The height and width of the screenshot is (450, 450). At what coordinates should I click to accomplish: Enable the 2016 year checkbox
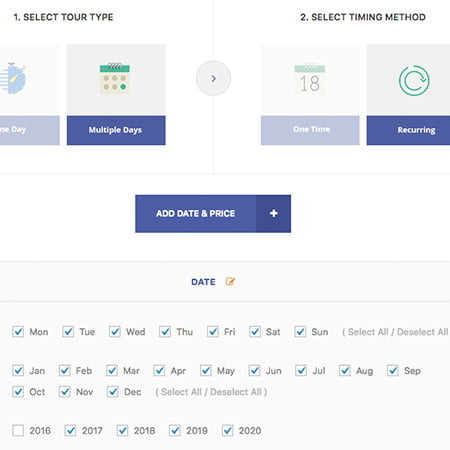18,430
